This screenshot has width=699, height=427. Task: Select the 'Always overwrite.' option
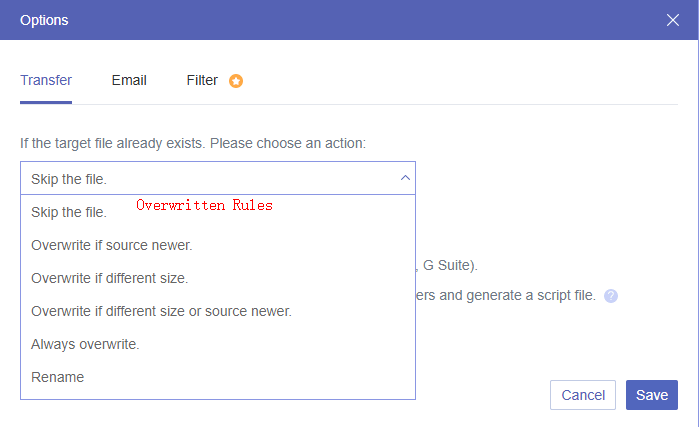click(x=85, y=344)
